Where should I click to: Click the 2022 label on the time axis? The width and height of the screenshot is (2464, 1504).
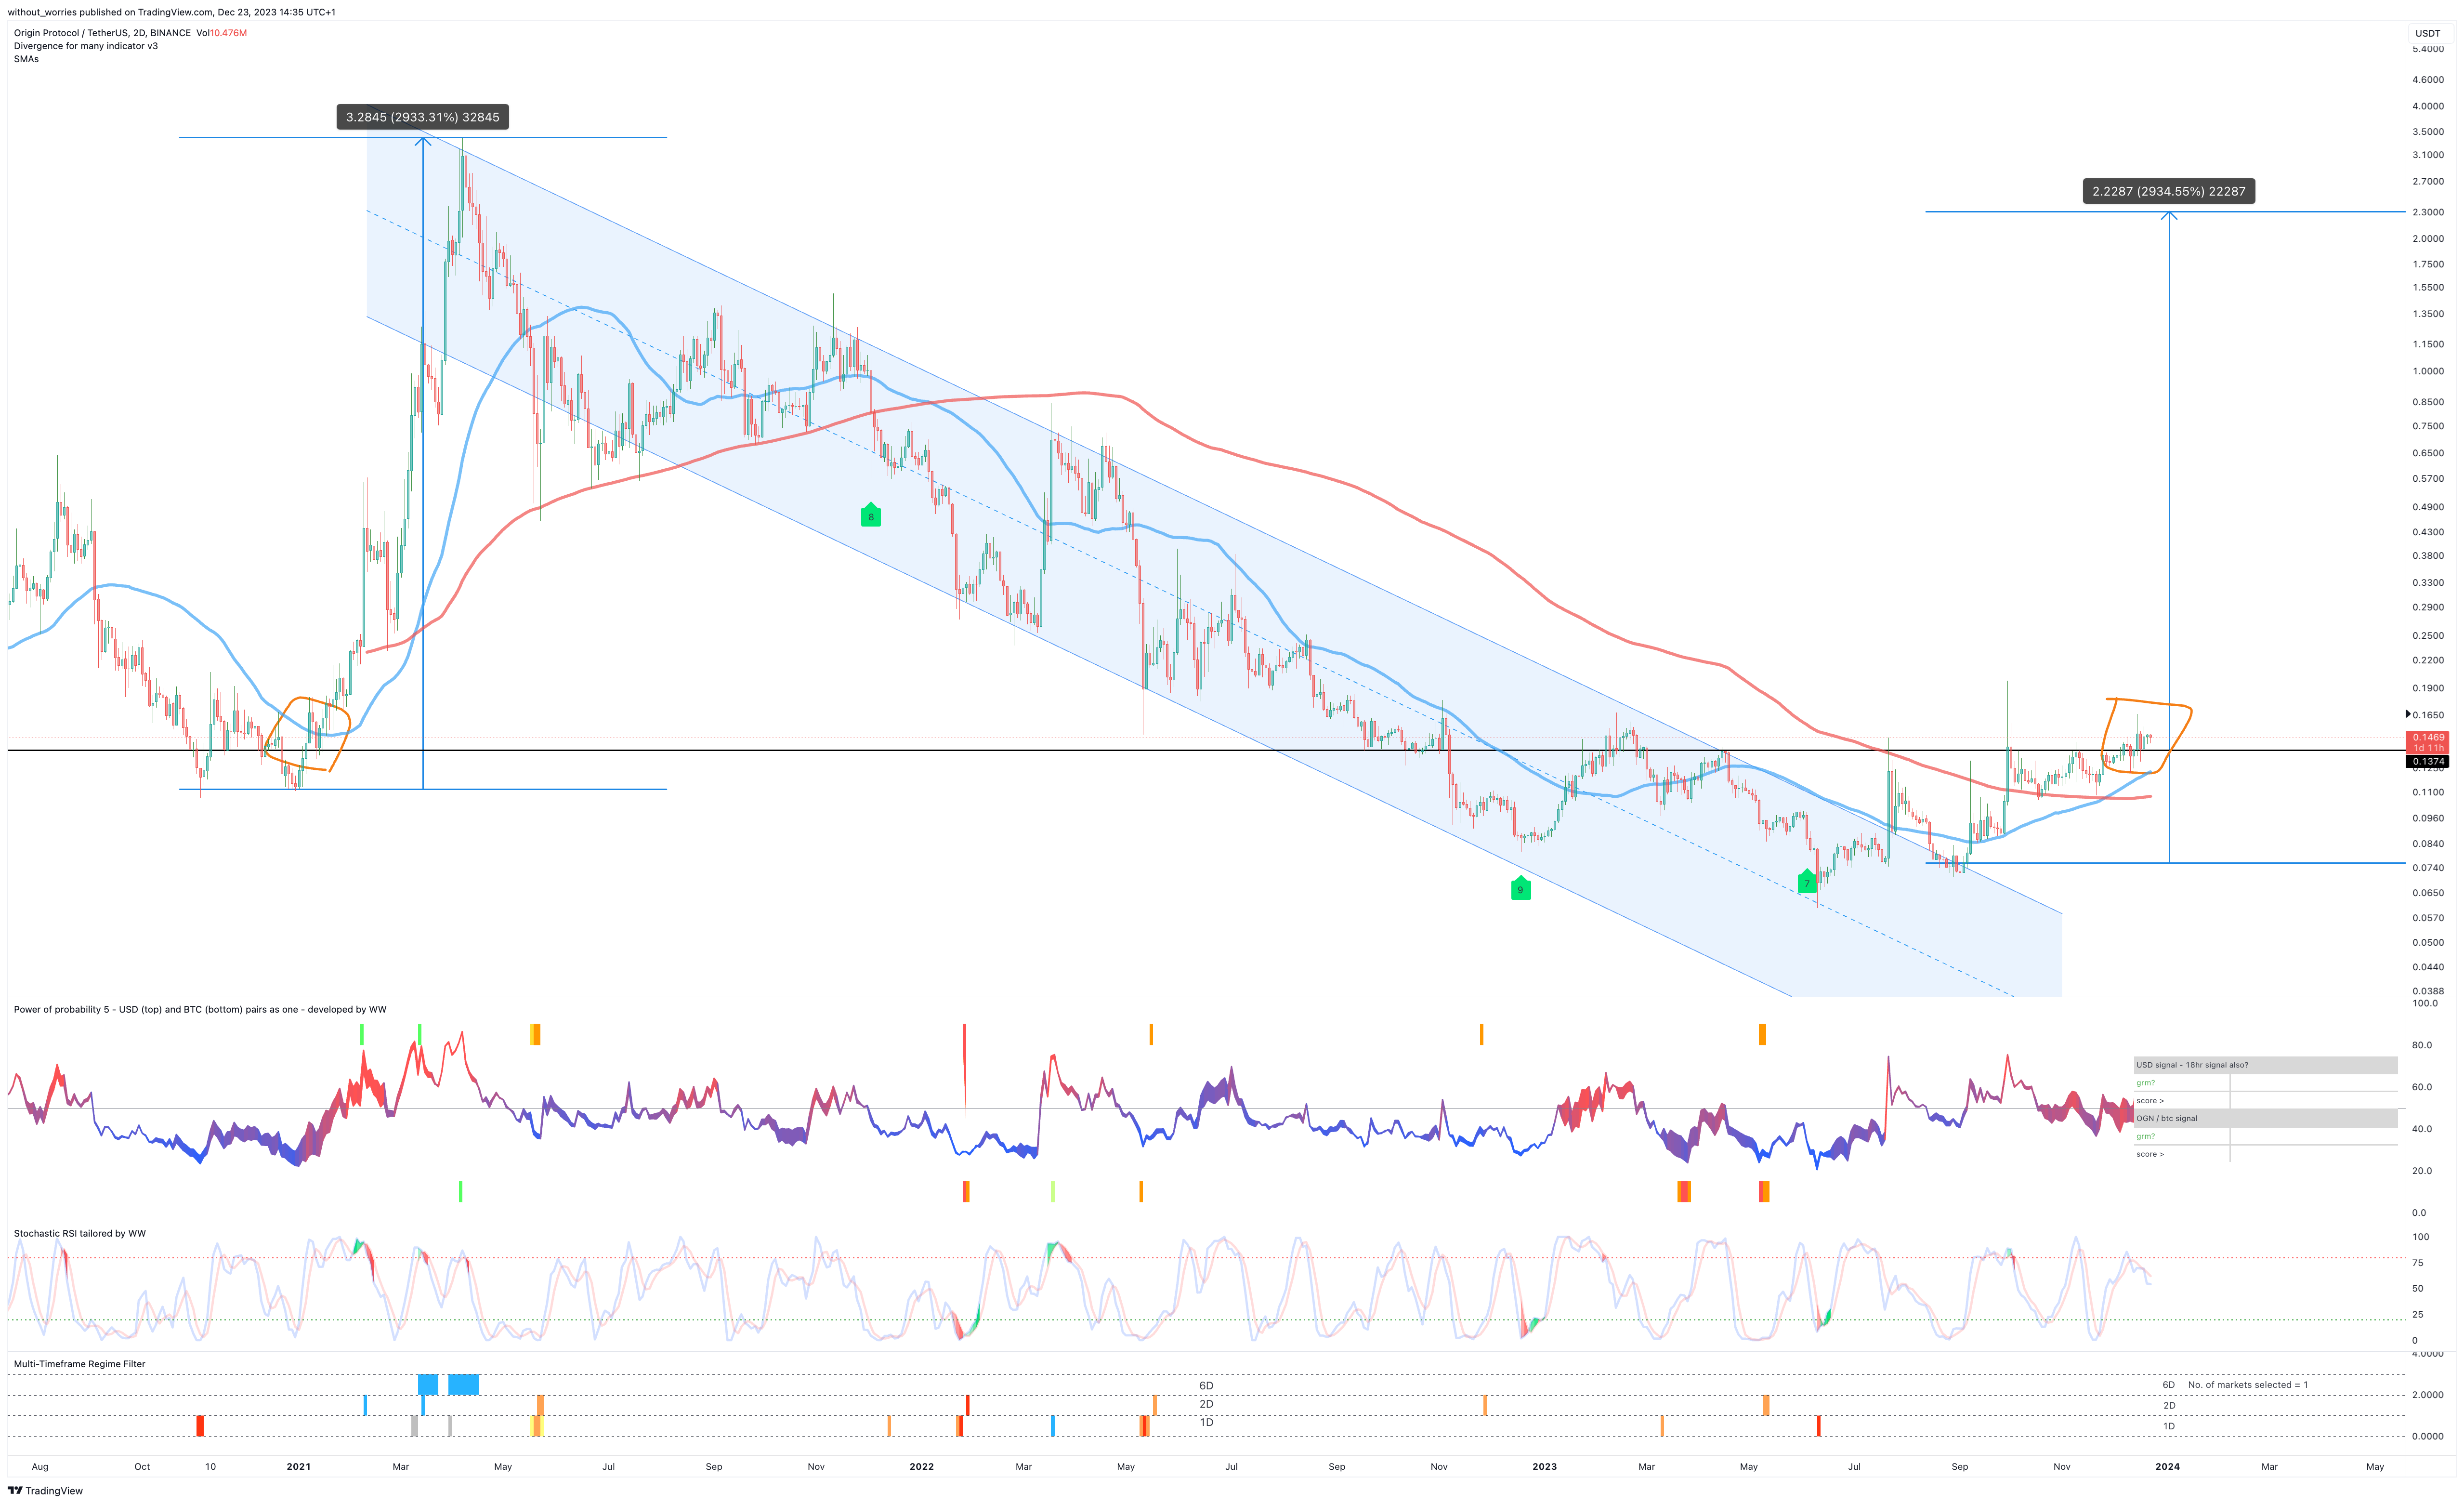pyautogui.click(x=921, y=1467)
